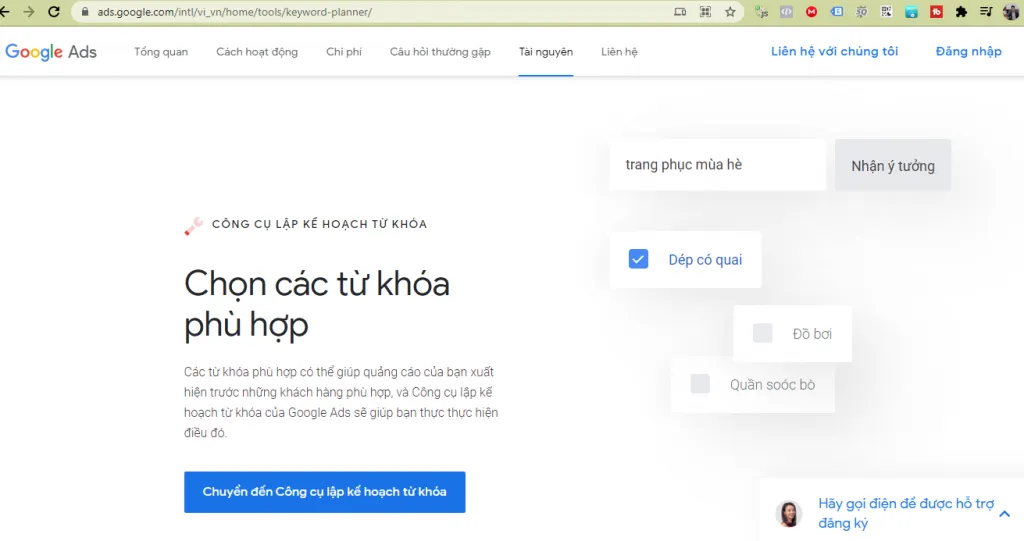
Task: Click the Dép có quai label
Action: click(x=705, y=260)
